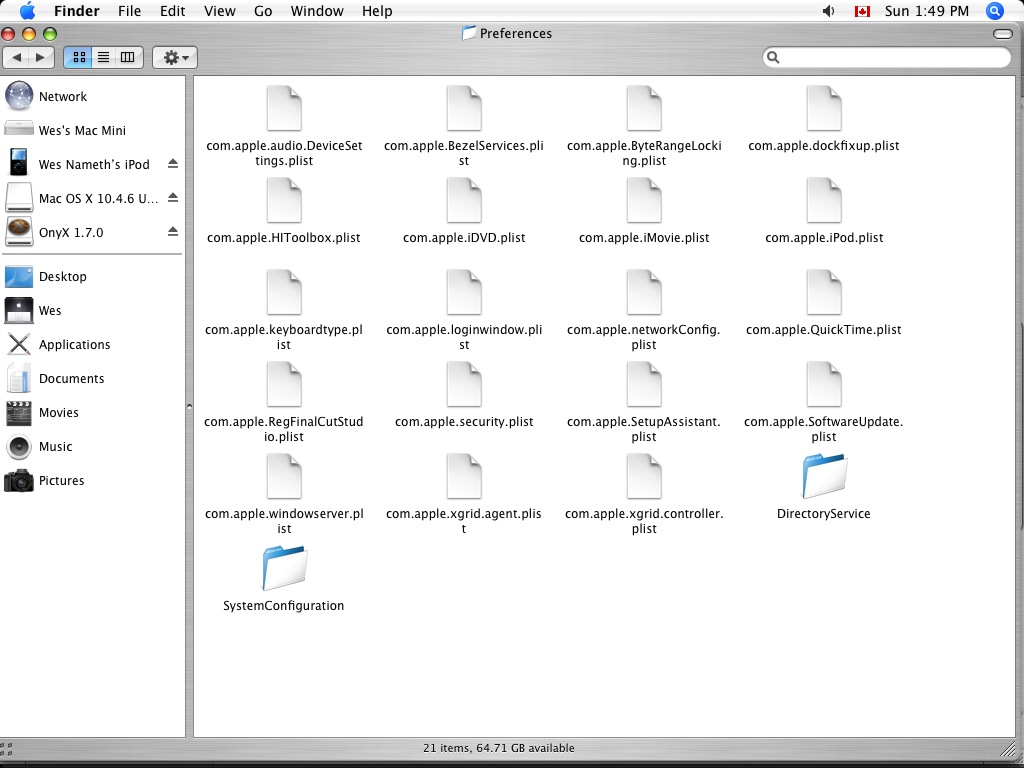Viewport: 1024px width, 768px height.
Task: Open the Help menu
Action: 377,11
